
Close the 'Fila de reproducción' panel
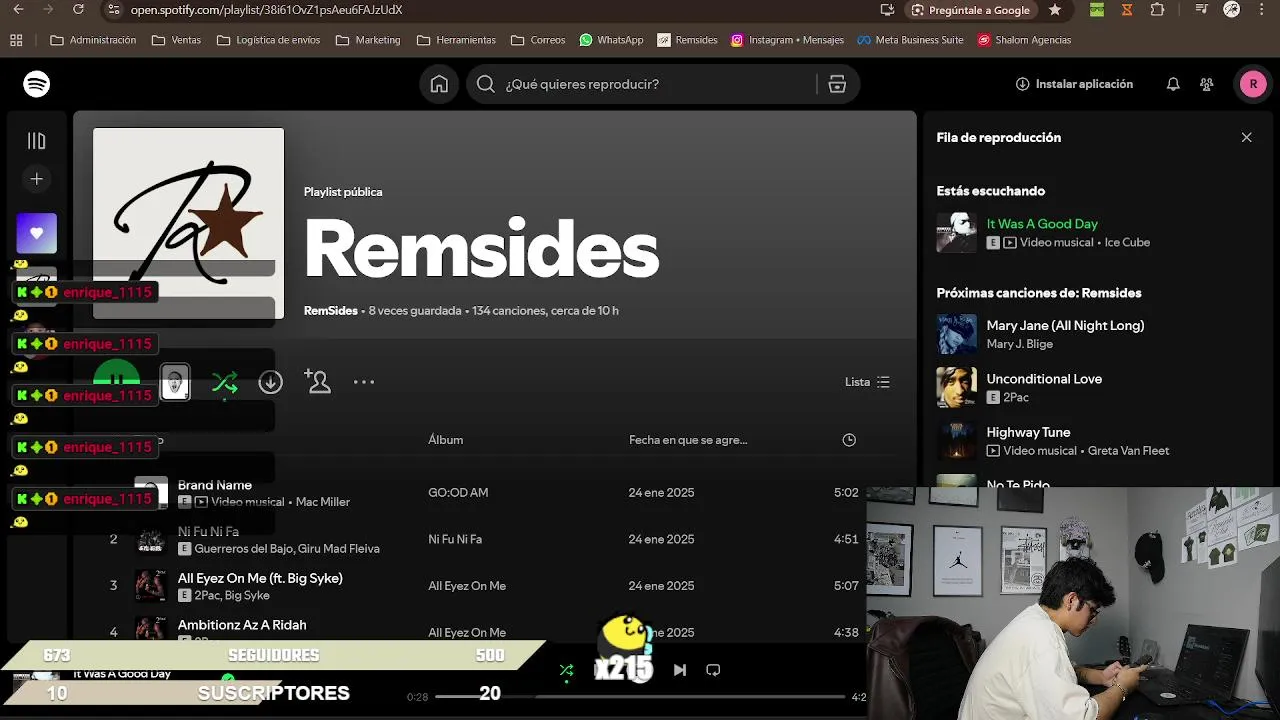(x=1246, y=137)
